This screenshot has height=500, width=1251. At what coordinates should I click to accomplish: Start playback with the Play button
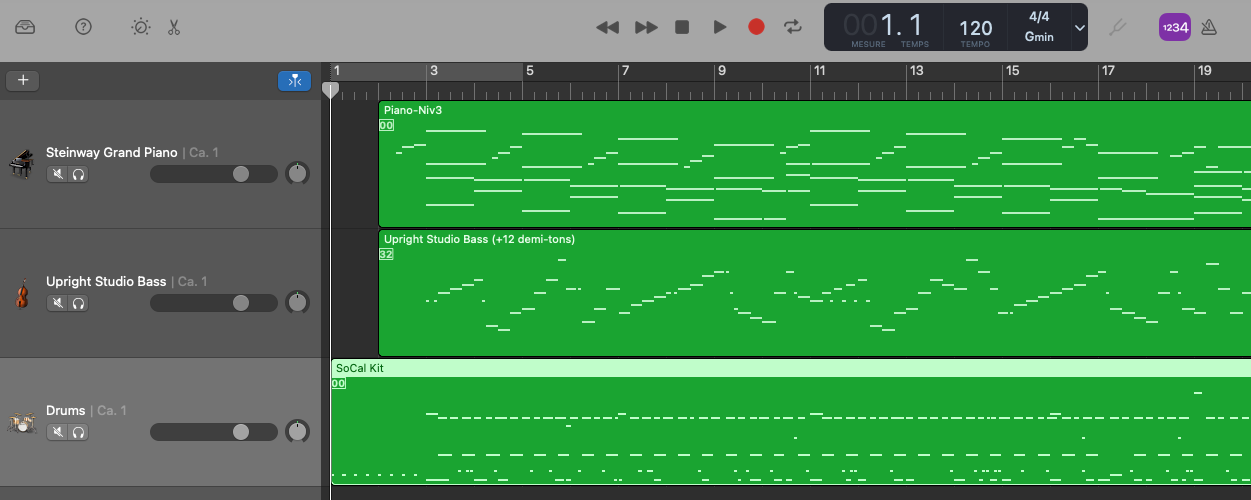click(x=719, y=27)
